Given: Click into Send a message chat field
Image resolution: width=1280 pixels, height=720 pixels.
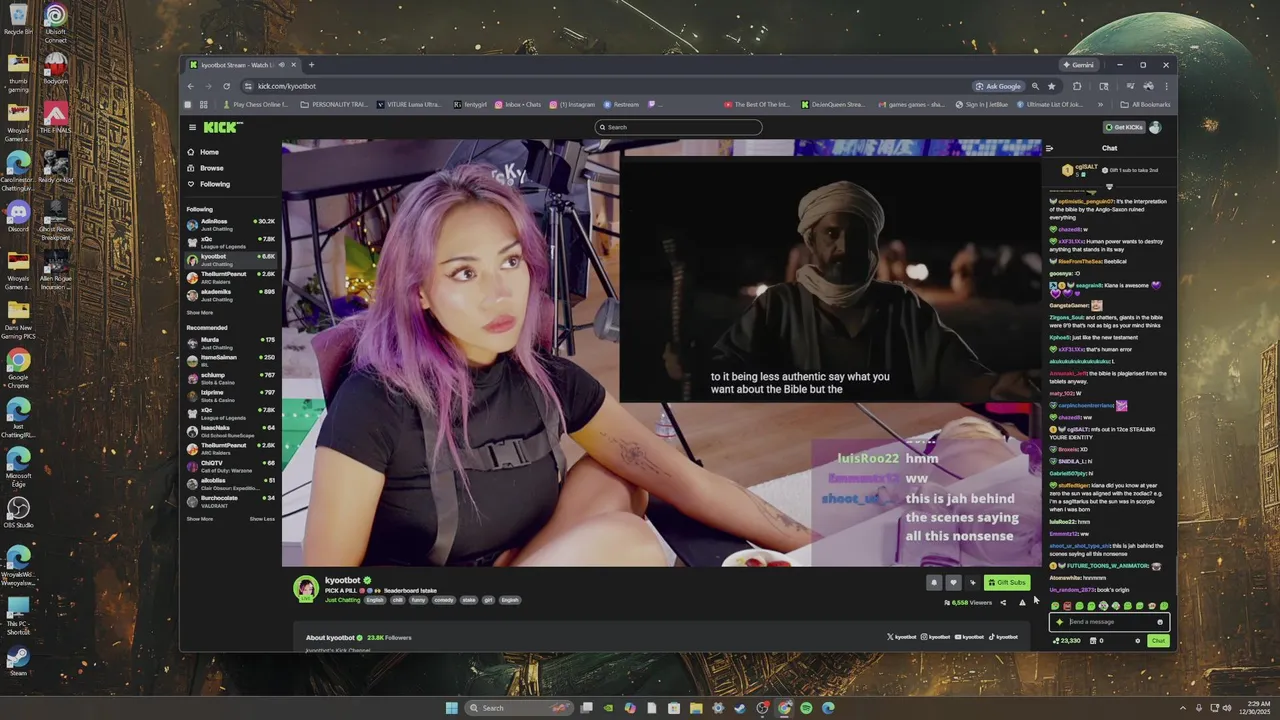Looking at the screenshot, I should point(1107,622).
